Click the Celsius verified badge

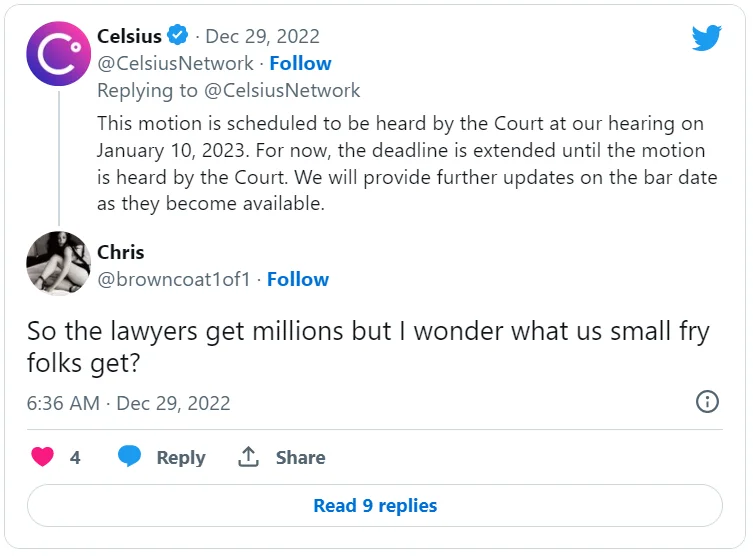(178, 37)
